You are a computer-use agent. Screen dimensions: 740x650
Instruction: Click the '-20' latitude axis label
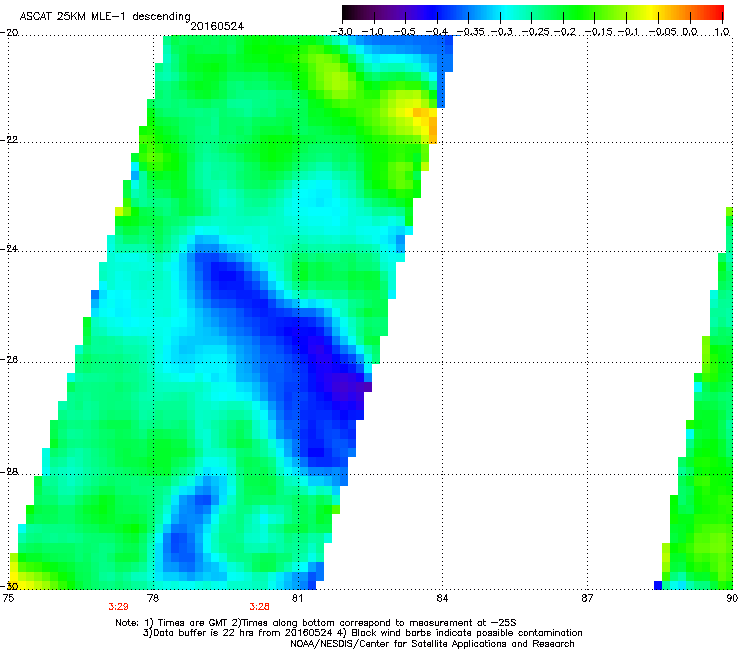pos(9,33)
